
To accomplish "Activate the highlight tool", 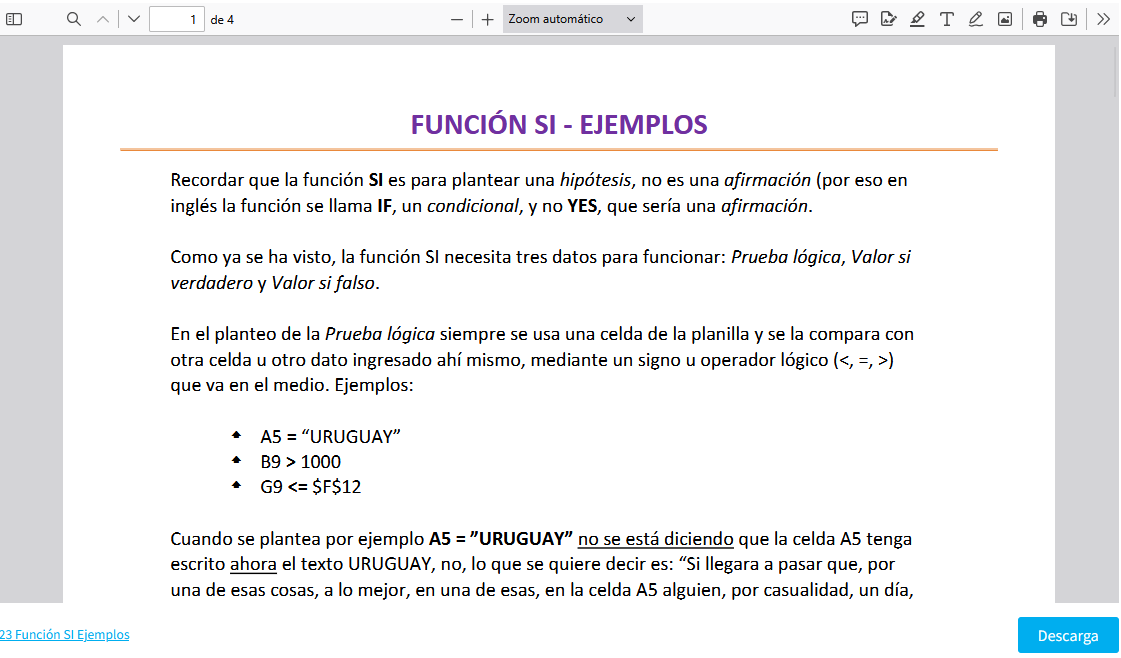I will 917,19.
